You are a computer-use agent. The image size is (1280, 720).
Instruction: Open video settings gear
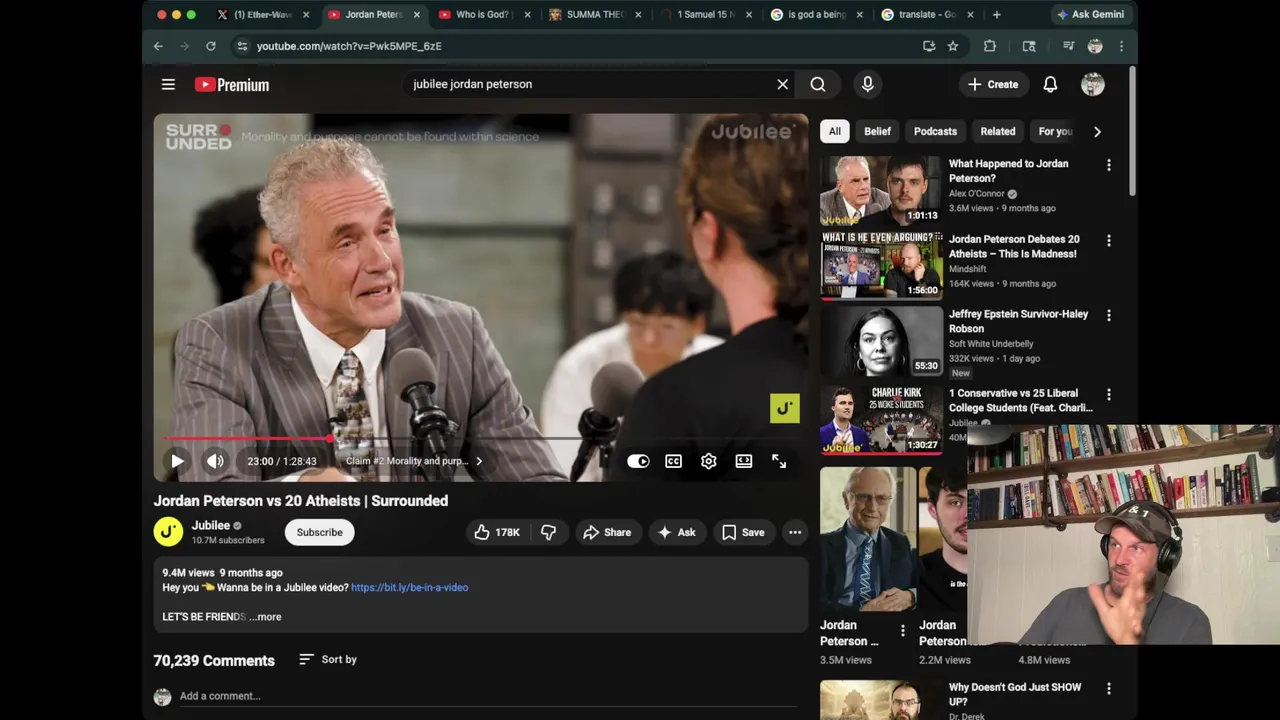(x=708, y=461)
